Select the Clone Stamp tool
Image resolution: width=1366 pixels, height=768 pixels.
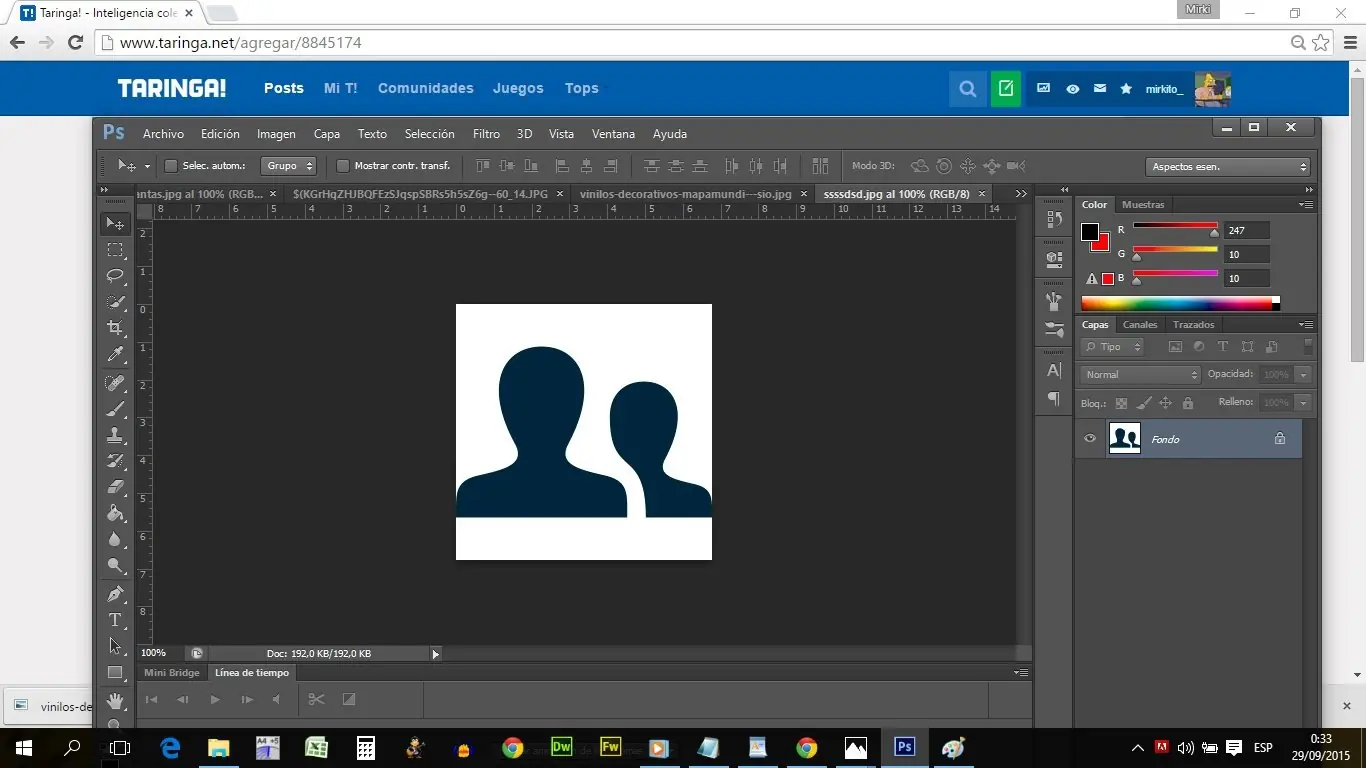115,435
